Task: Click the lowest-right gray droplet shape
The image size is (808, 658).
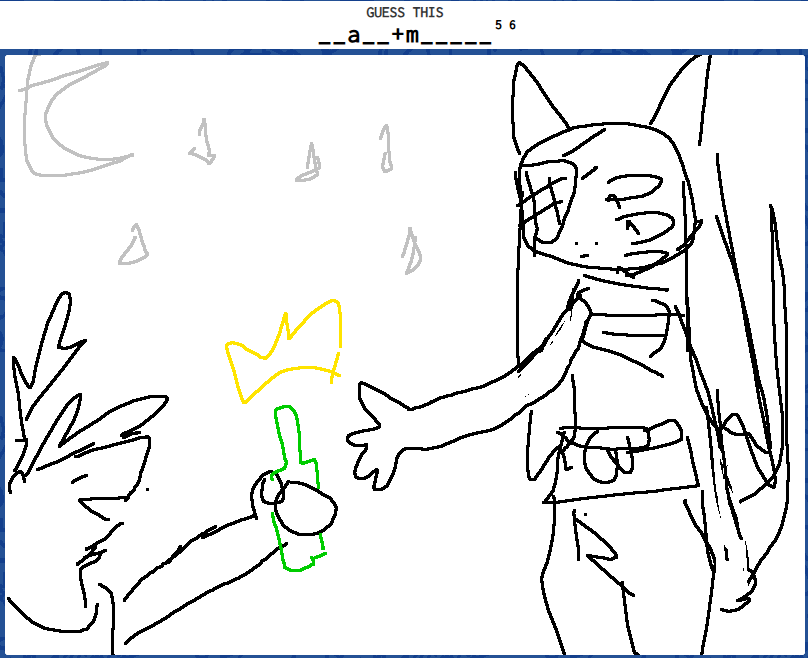Action: click(411, 250)
